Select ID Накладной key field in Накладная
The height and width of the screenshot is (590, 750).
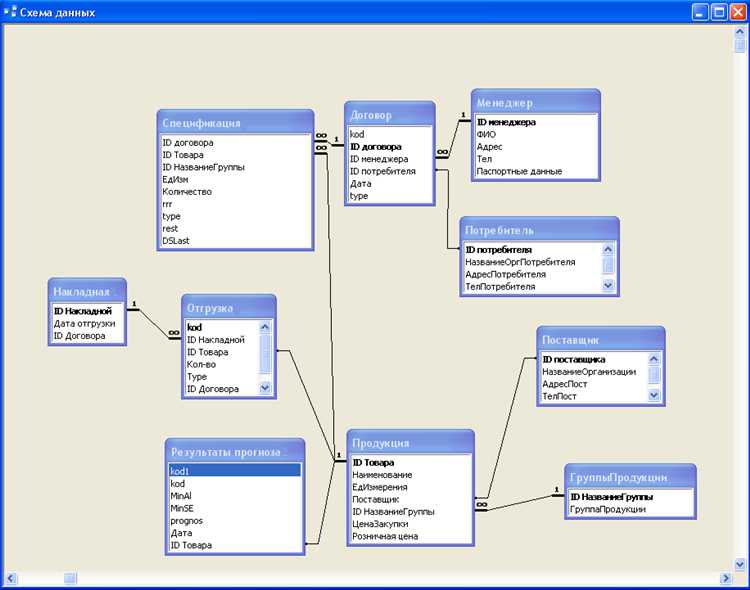pos(87,311)
